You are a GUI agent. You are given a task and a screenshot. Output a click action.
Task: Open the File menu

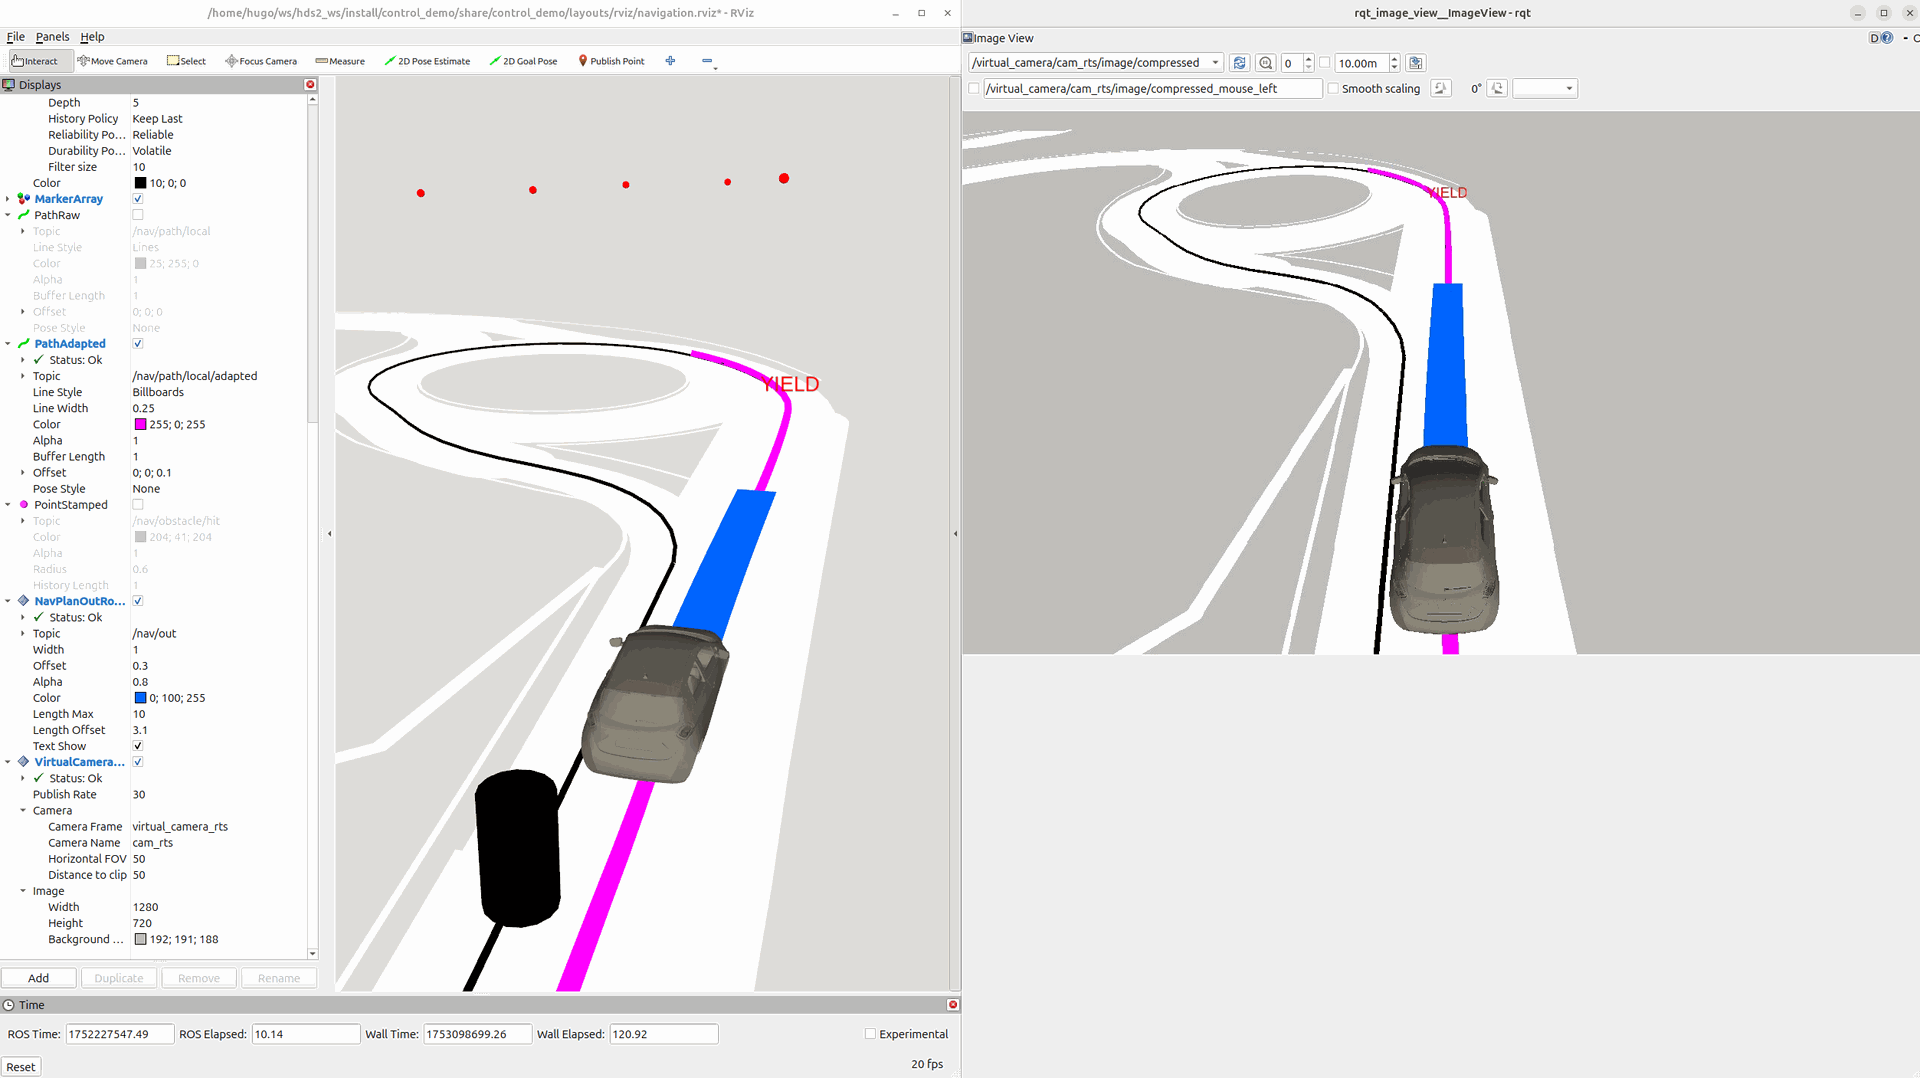click(16, 37)
